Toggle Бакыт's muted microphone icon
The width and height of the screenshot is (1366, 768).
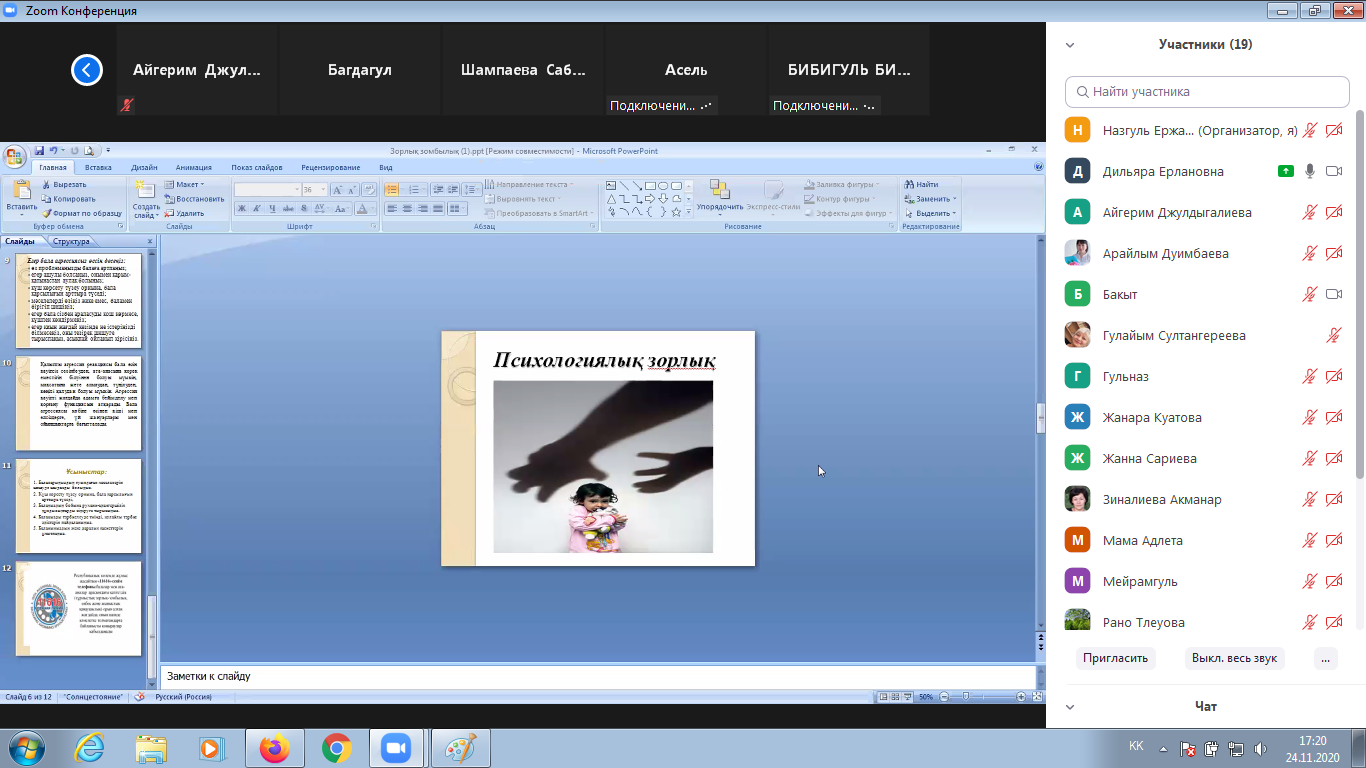[1309, 295]
